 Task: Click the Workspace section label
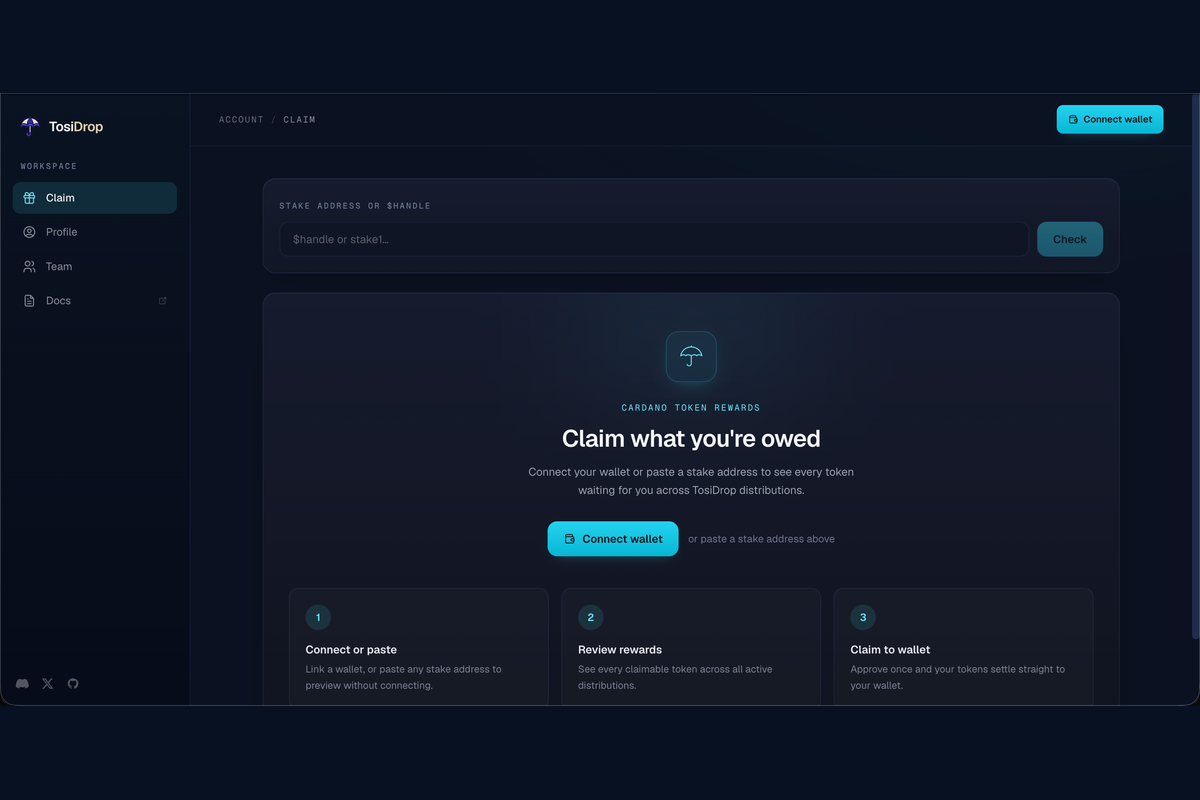(x=49, y=166)
